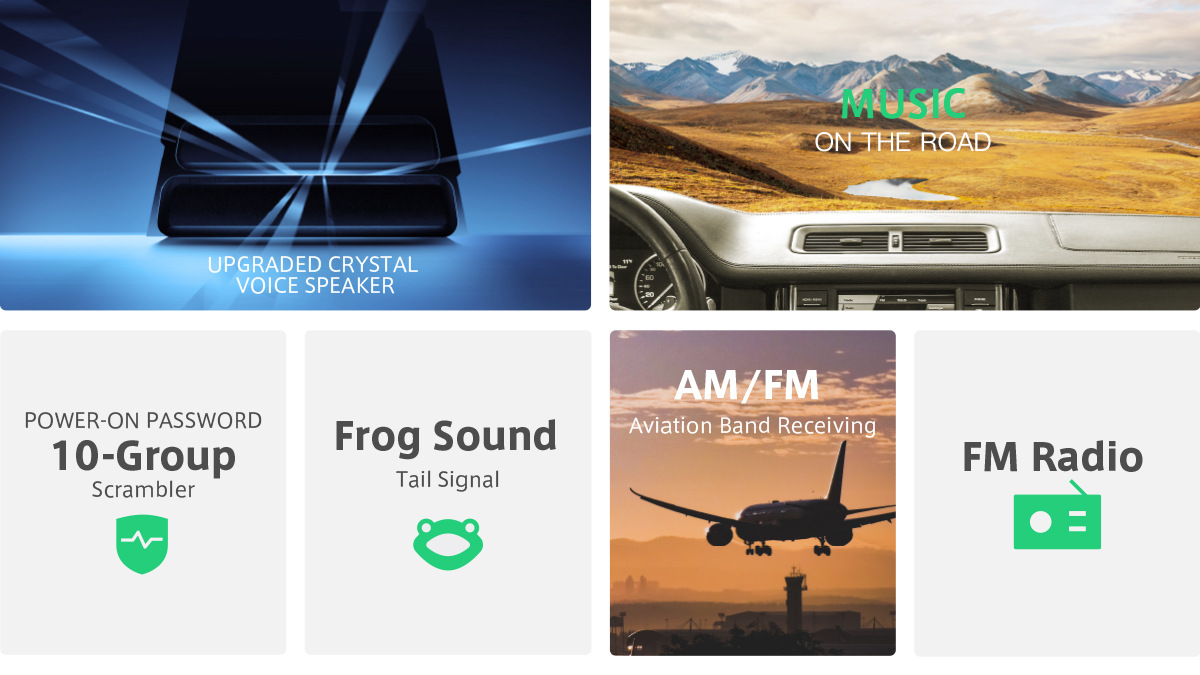
Task: Select the crystal voice speaker banner
Action: [x=295, y=155]
